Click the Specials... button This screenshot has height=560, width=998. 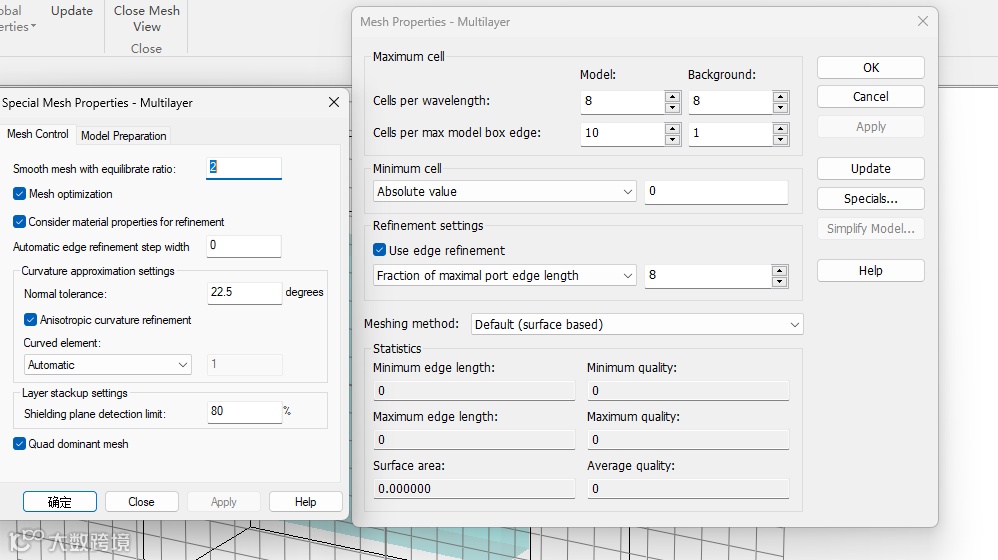[870, 198]
